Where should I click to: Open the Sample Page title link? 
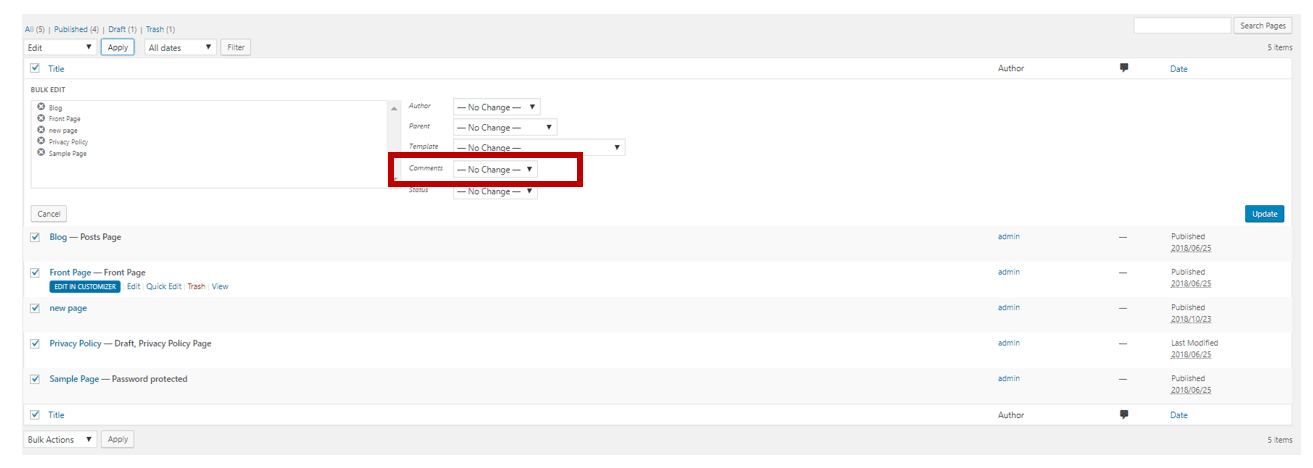click(74, 379)
